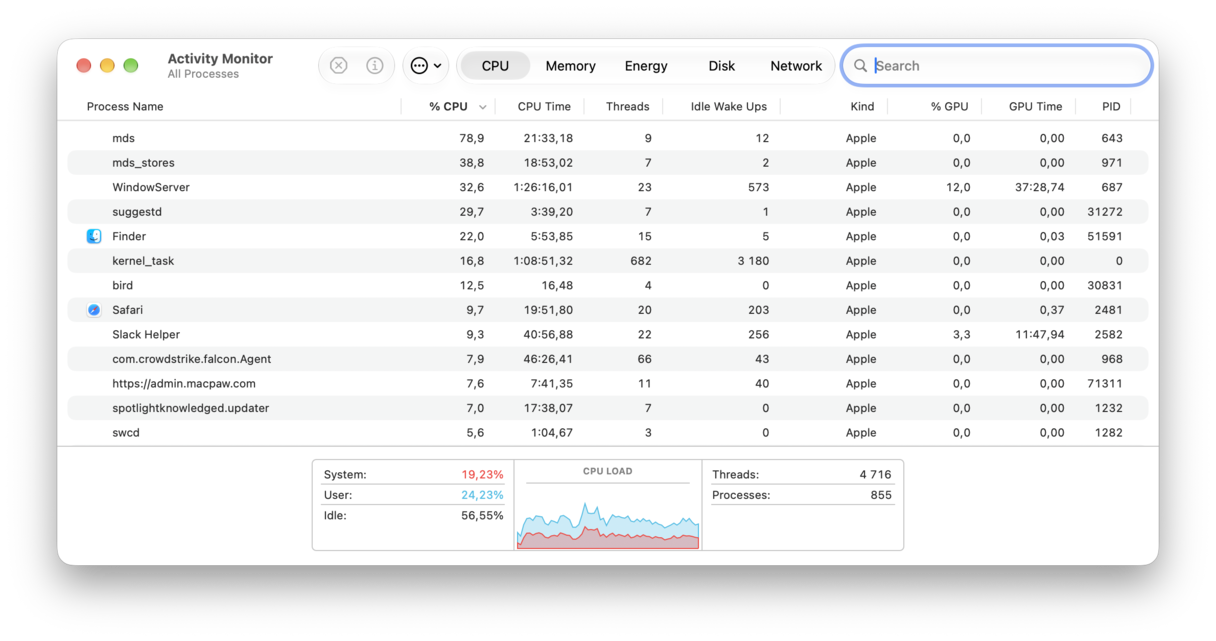Select the mds_stores process row
Screen dimensions: 1216x641
[x=608, y=163]
